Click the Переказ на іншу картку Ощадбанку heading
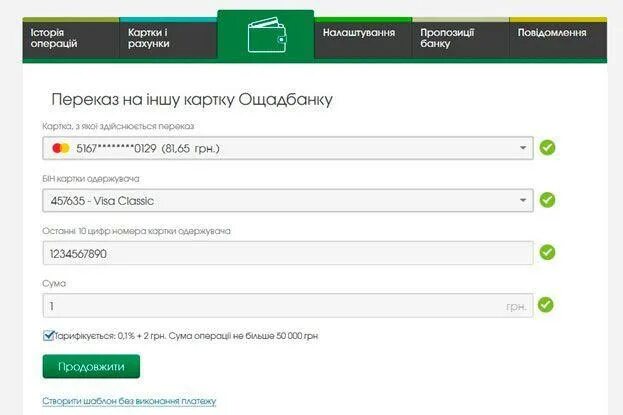This screenshot has height=415, width=623. 192,99
